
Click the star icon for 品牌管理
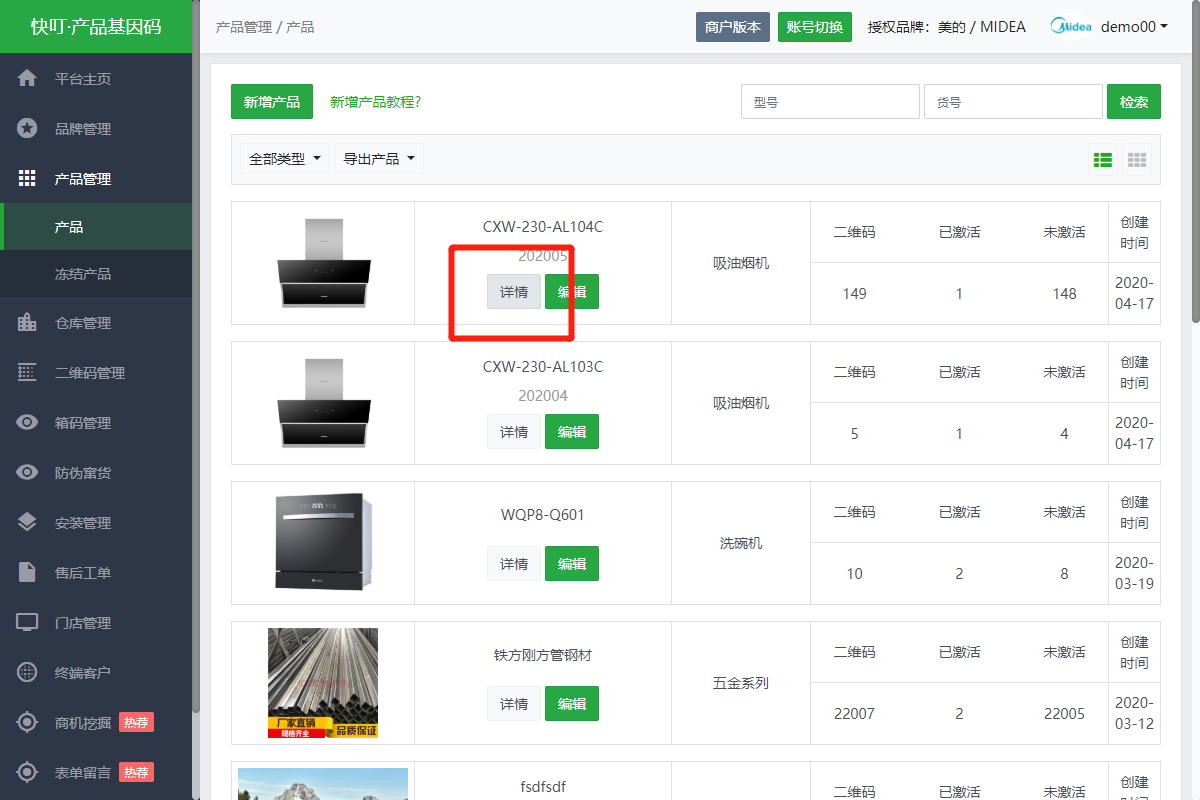(27, 128)
